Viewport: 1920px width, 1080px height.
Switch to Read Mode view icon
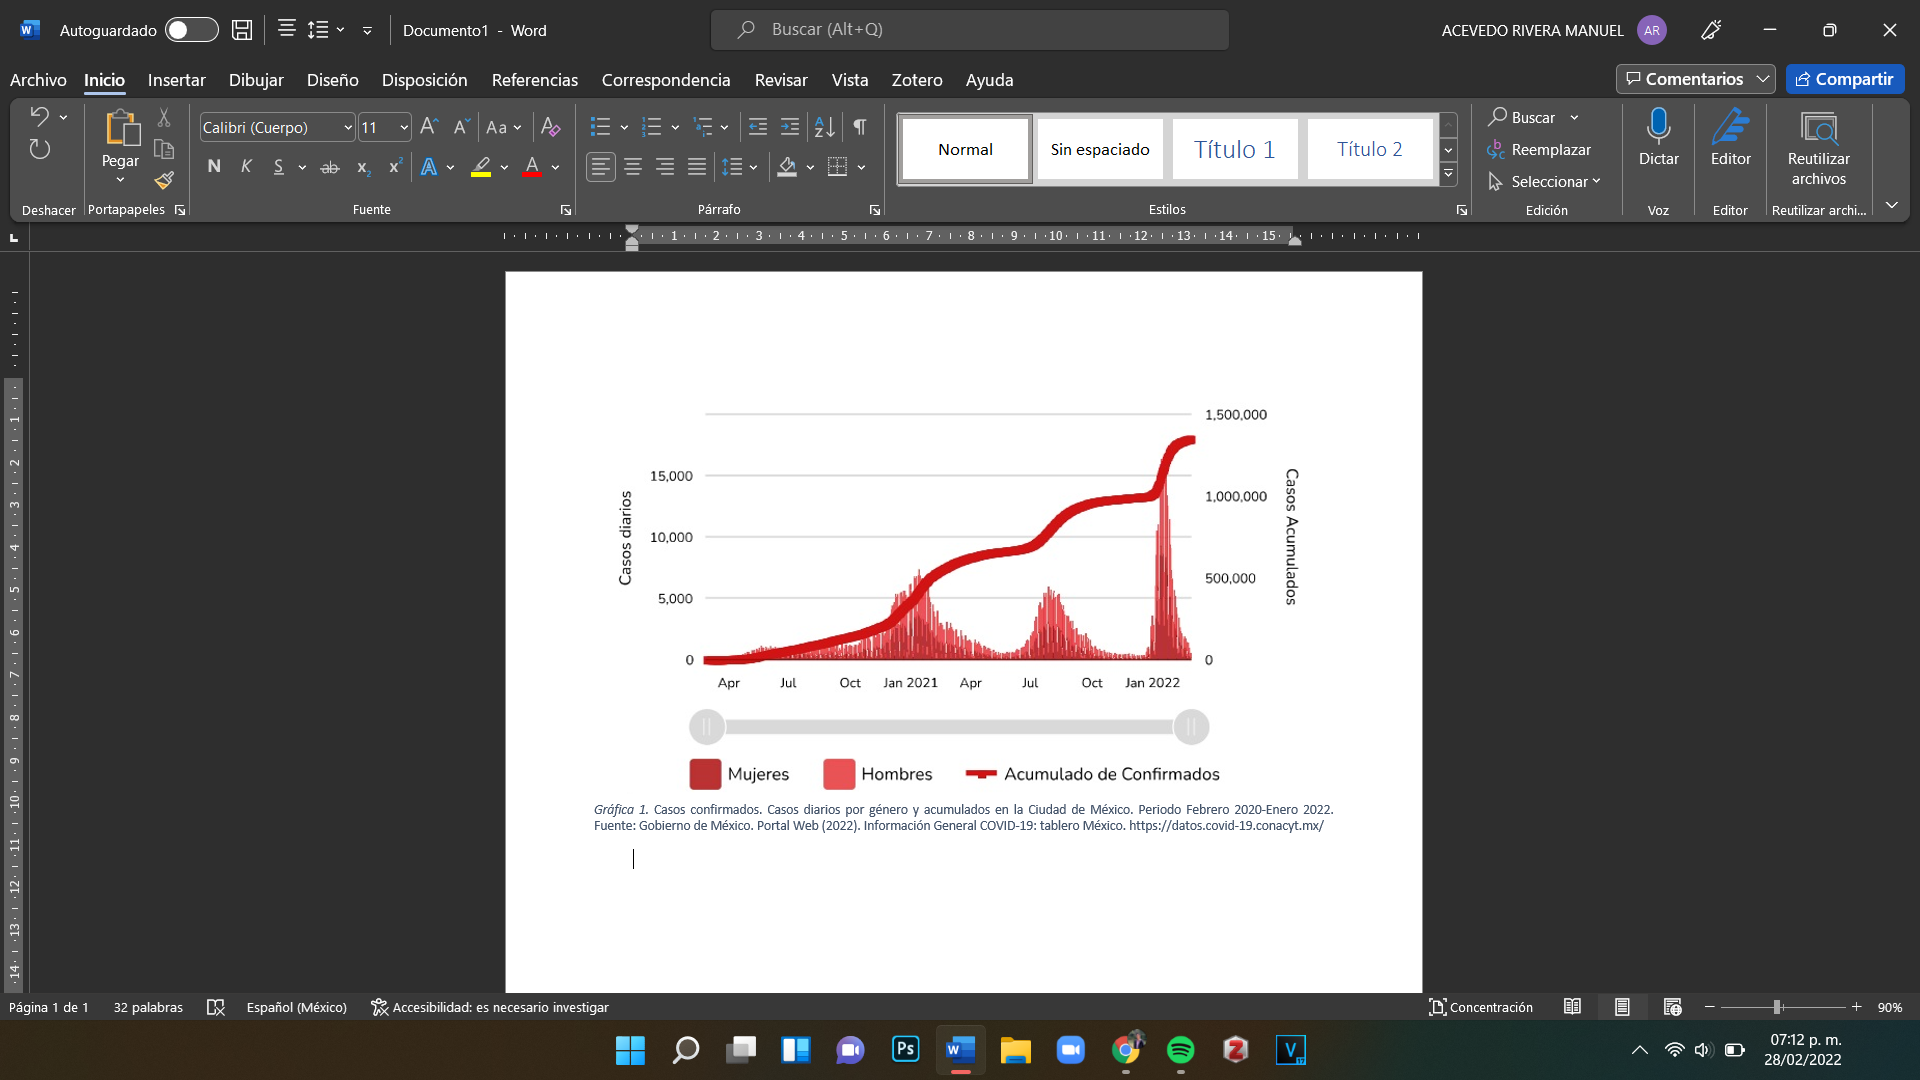pyautogui.click(x=1572, y=1007)
